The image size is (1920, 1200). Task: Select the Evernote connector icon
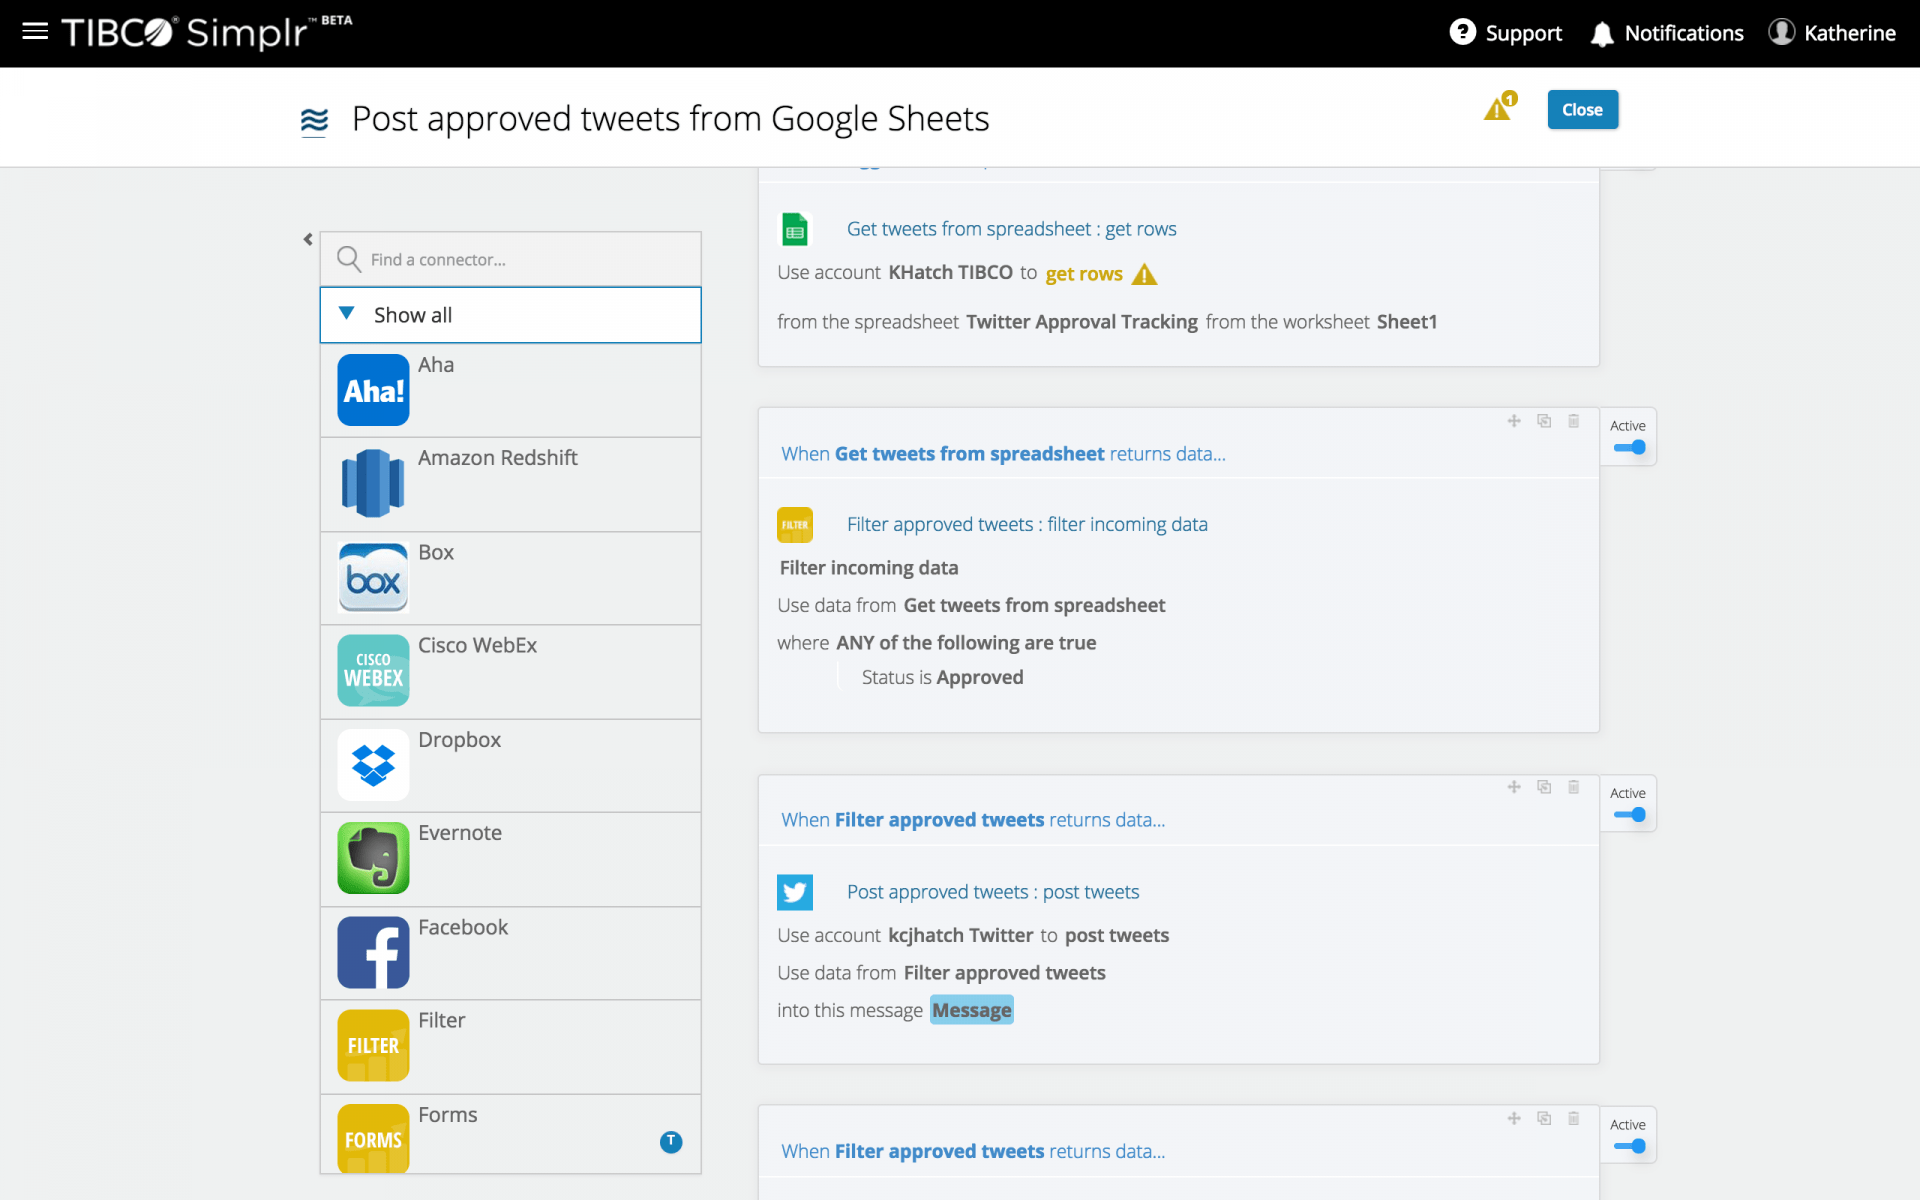coord(372,858)
